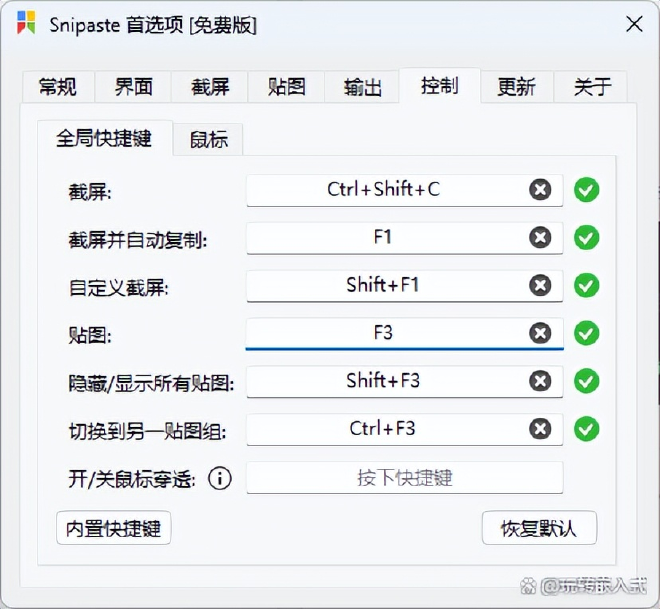Focus the 贴图 hotkey field showing F3
This screenshot has height=609, width=660.
[x=405, y=334]
